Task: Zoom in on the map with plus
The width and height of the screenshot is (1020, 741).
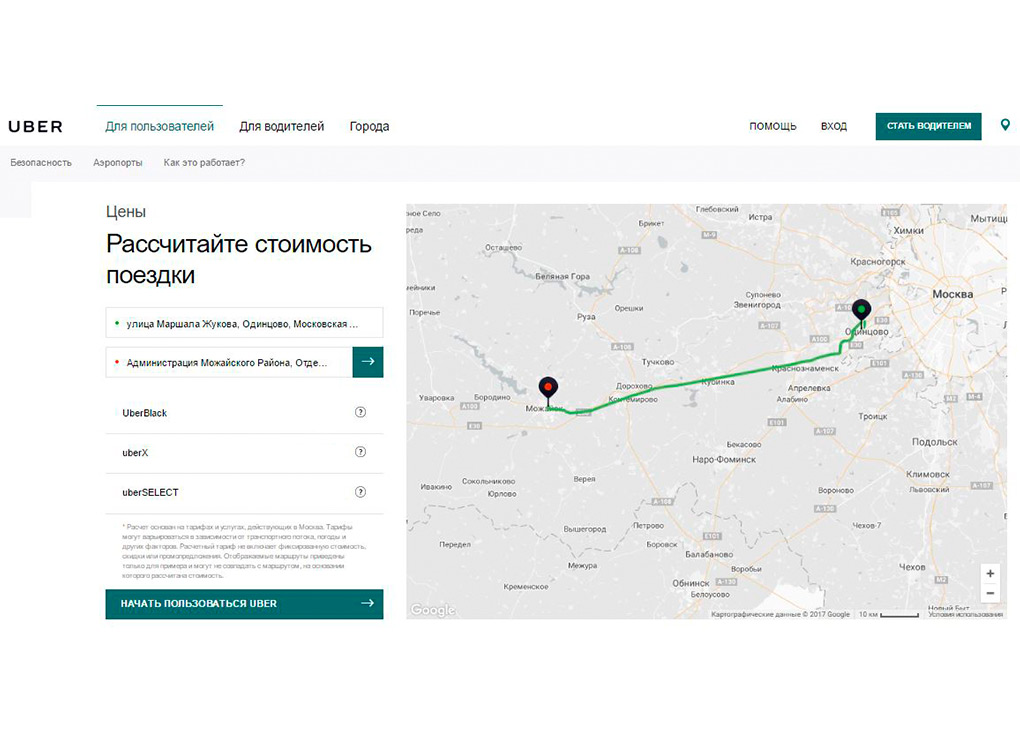Action: [990, 573]
